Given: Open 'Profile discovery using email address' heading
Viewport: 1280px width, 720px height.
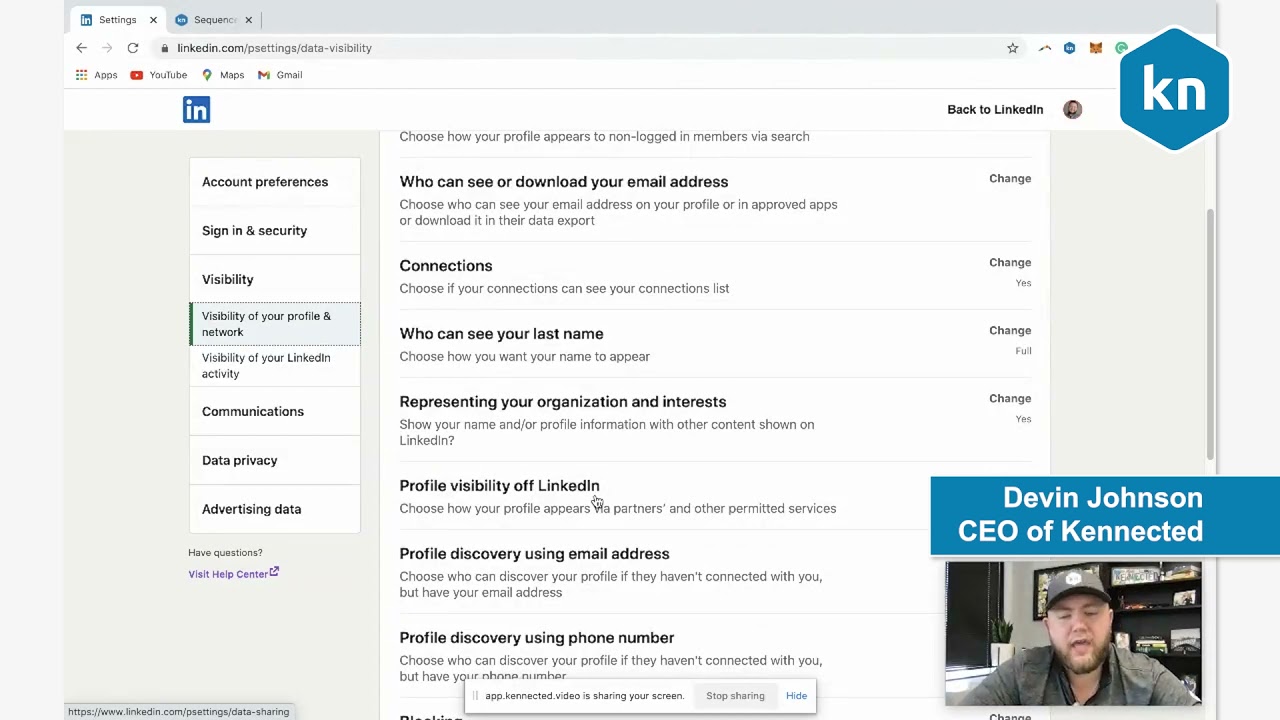Looking at the screenshot, I should coord(534,554).
